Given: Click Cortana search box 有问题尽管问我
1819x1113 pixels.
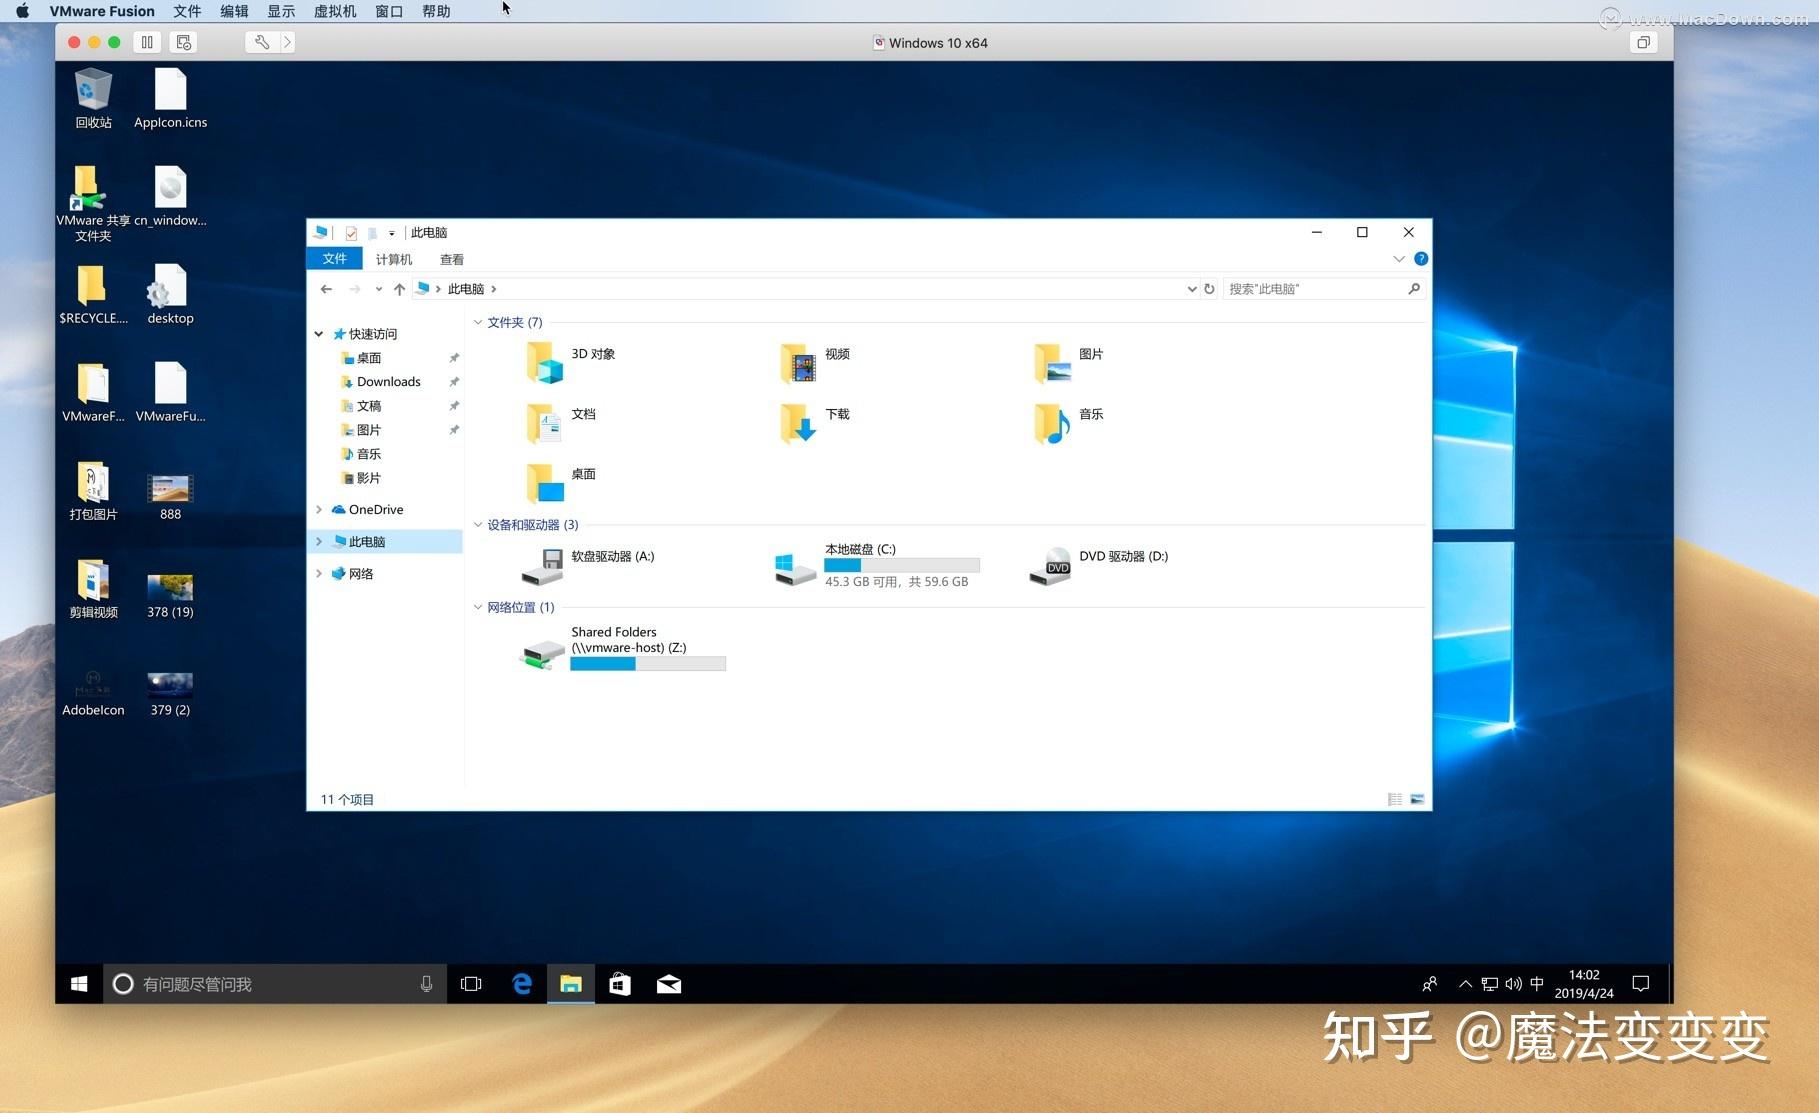Looking at the screenshot, I should point(277,984).
